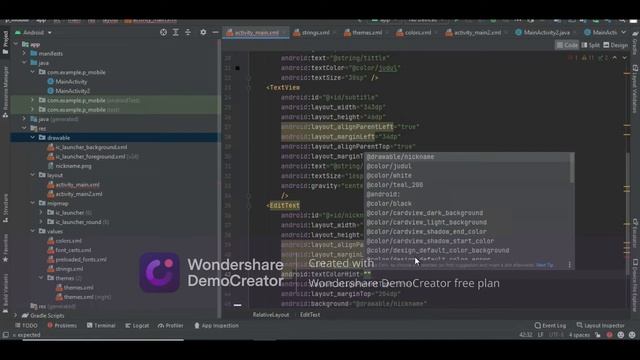
Task: Click the 4 spaces indent status
Action: 579,335
